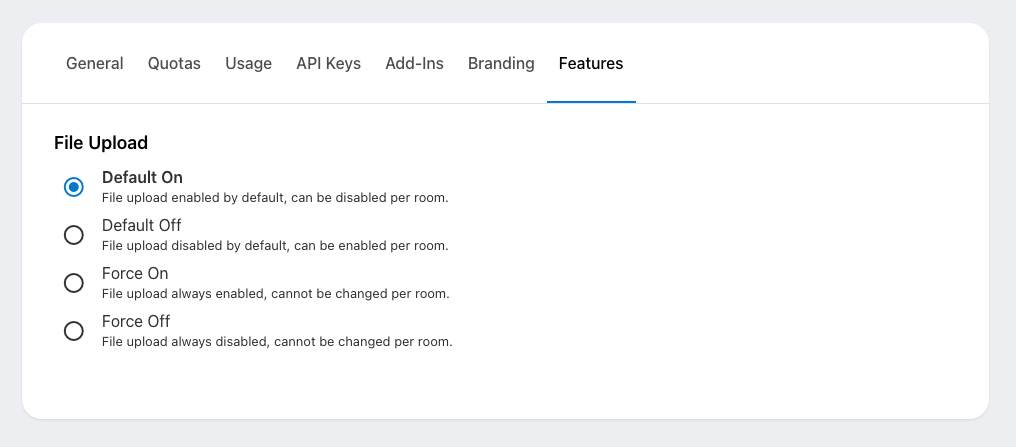Click 'File upload enabled by default' description
Viewport: 1016px width, 447px height.
point(275,198)
